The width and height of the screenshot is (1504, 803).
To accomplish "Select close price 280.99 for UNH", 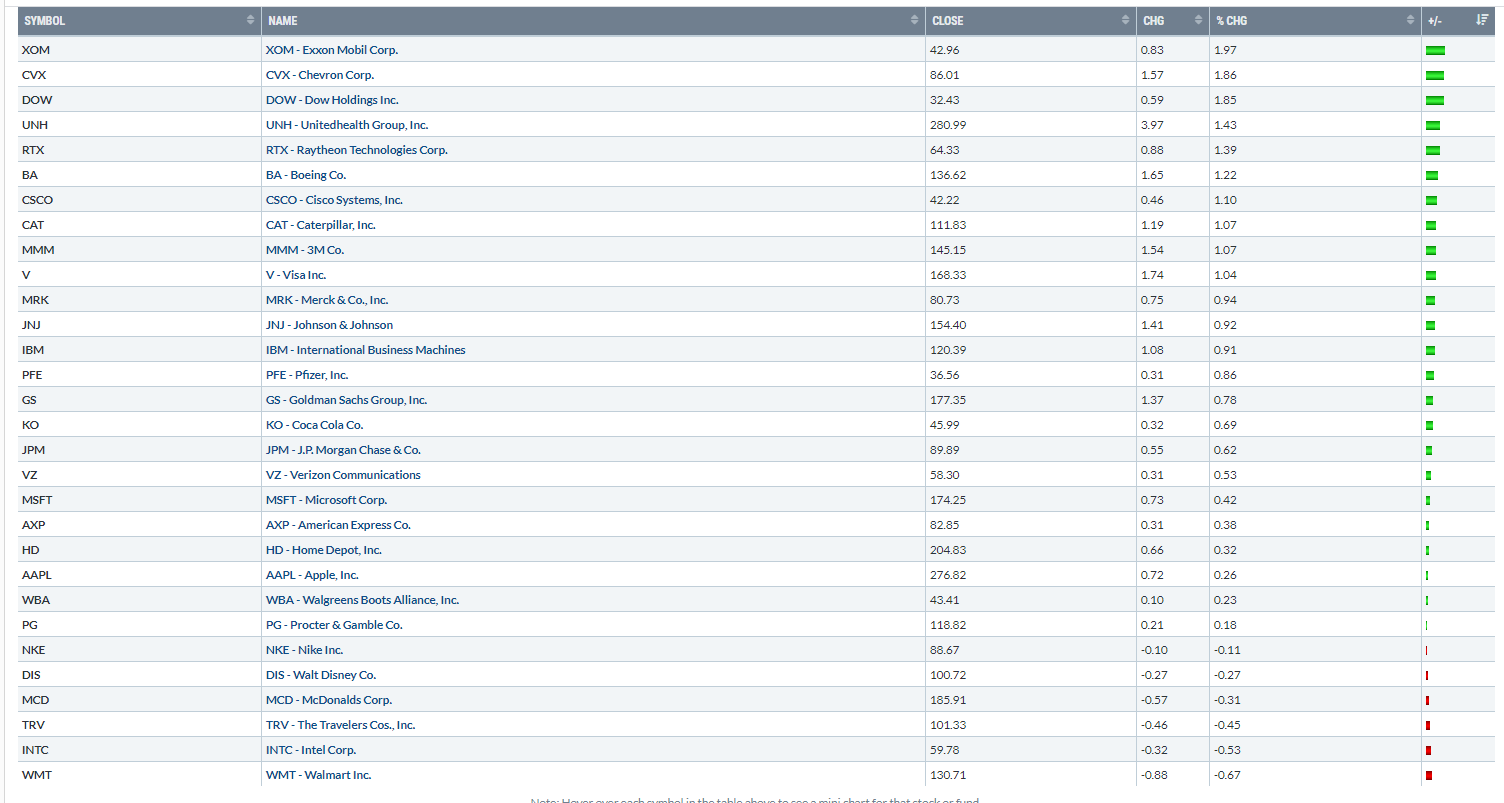I will (948, 125).
